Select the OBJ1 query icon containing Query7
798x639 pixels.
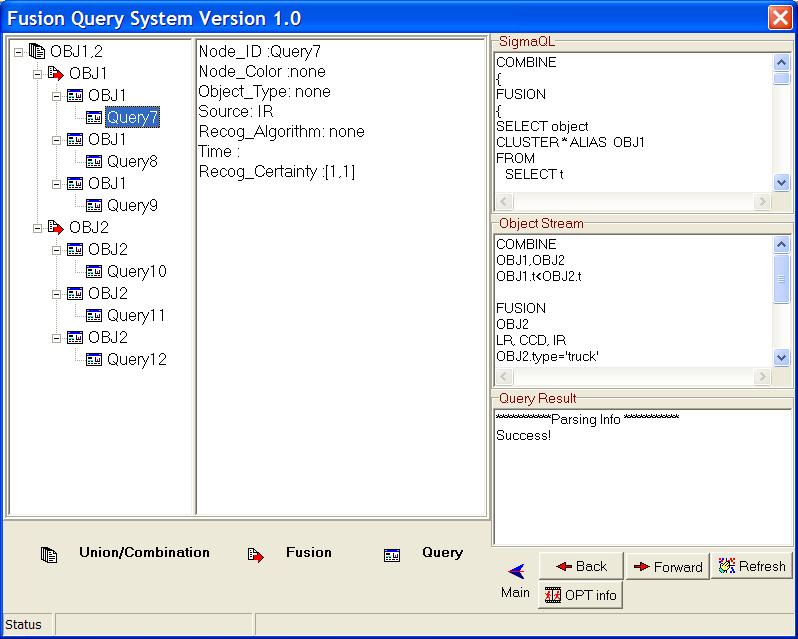click(75, 96)
